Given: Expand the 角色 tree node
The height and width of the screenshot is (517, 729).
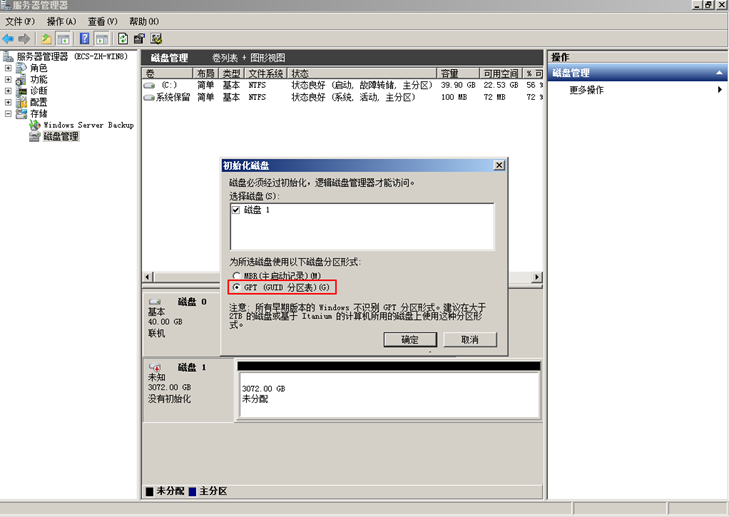Looking at the screenshot, I should point(9,69).
